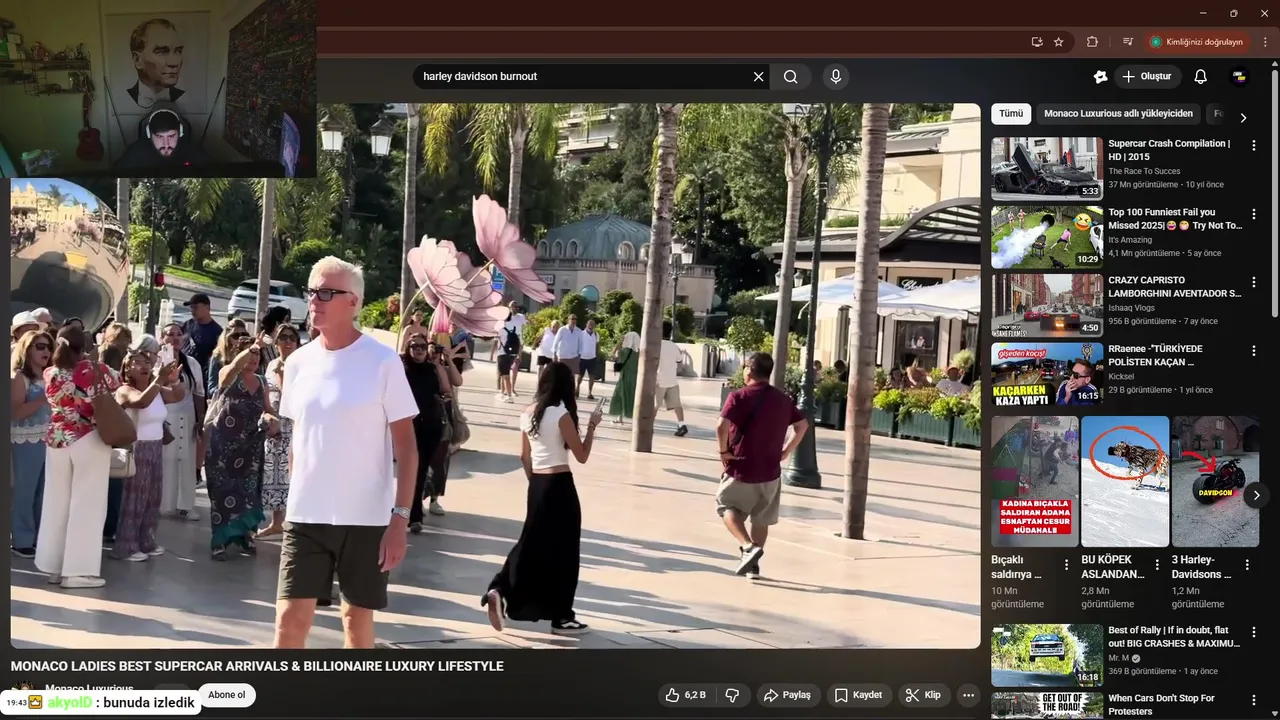Open the Chrome three-dot menu
The height and width of the screenshot is (720, 1280).
(1265, 42)
